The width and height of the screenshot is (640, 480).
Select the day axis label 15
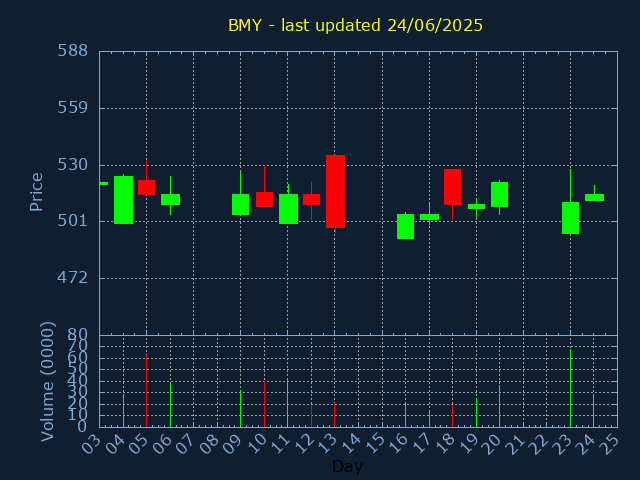(x=375, y=444)
